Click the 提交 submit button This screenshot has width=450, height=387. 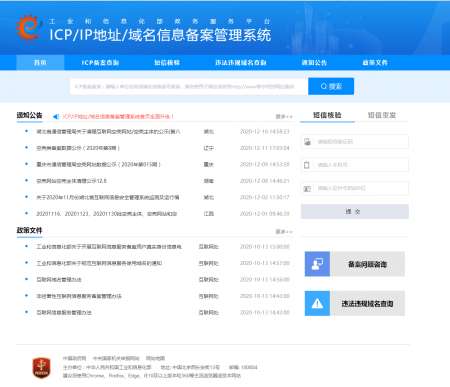pyautogui.click(x=355, y=211)
